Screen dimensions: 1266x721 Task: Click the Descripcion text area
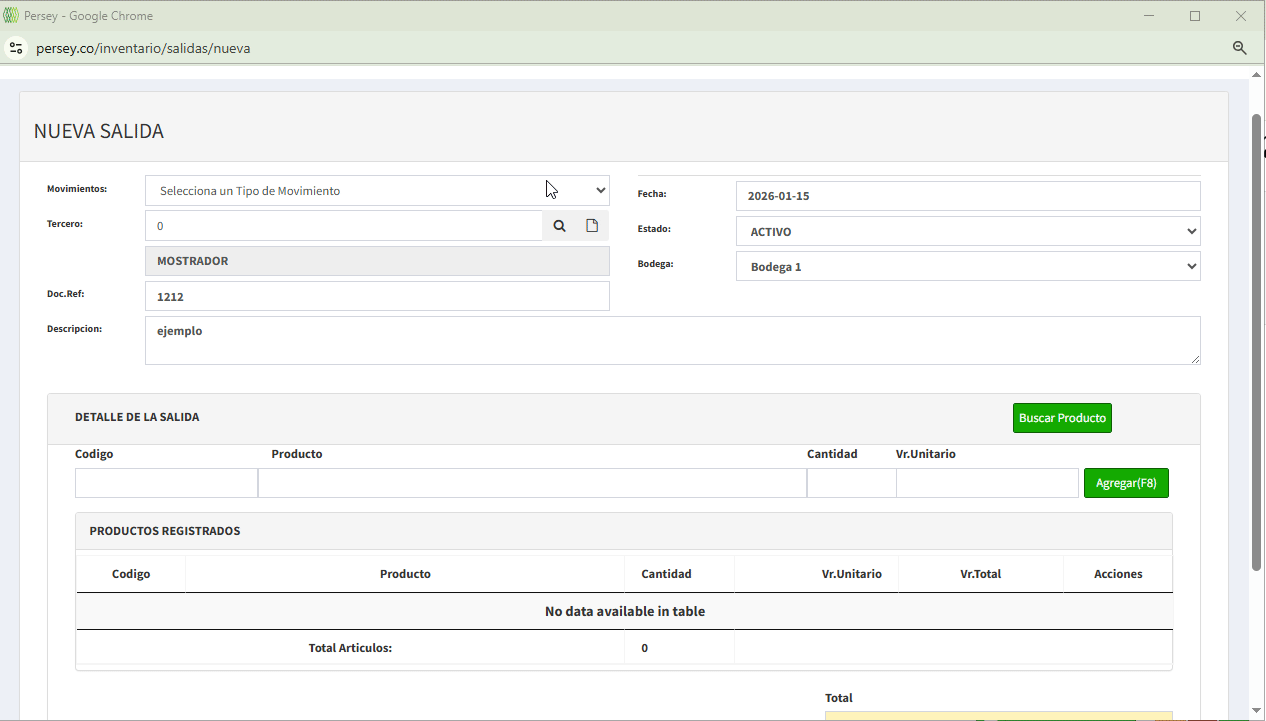[x=672, y=341]
